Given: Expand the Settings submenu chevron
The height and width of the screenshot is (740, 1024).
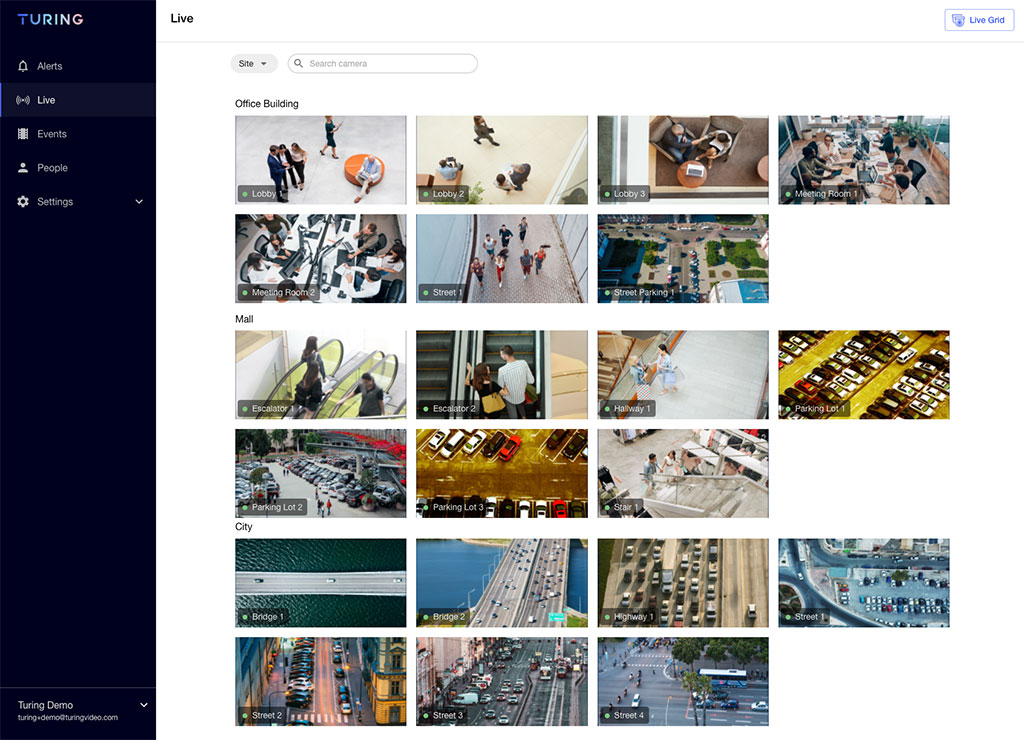Looking at the screenshot, I should [139, 202].
